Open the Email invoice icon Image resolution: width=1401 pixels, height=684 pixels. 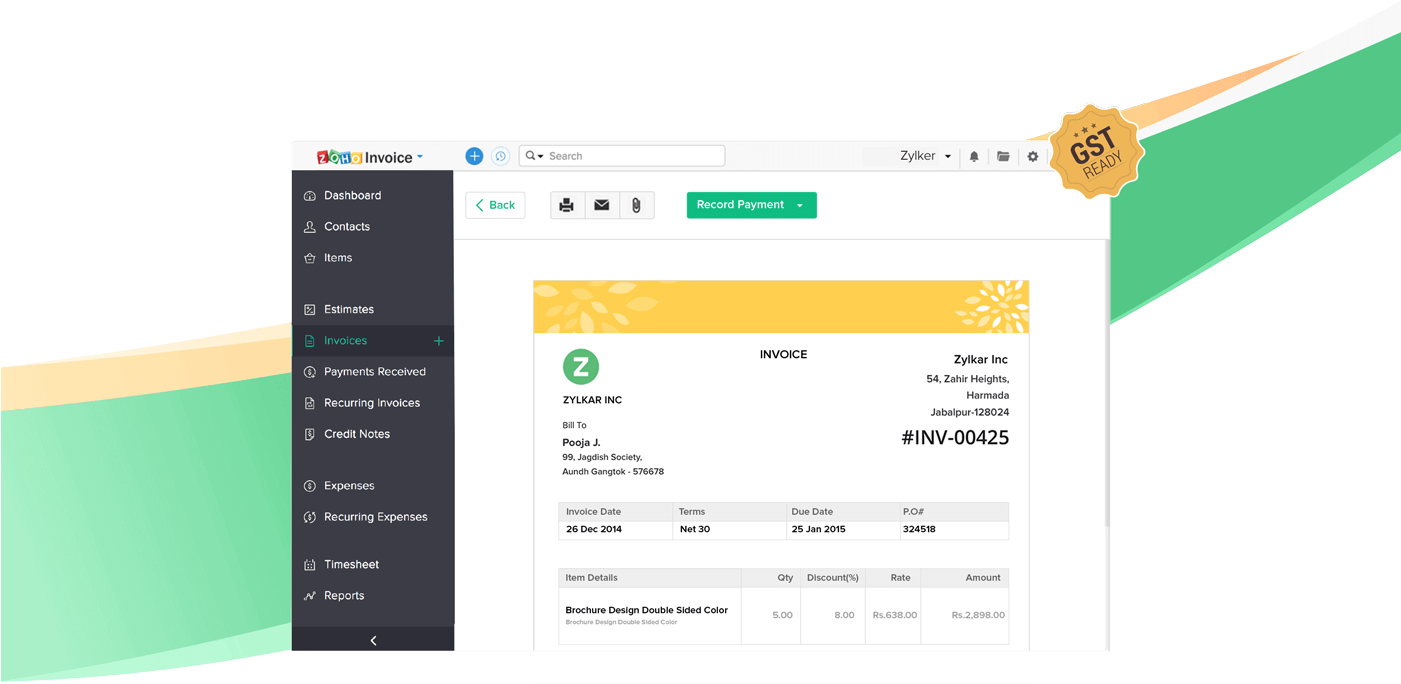(x=601, y=204)
